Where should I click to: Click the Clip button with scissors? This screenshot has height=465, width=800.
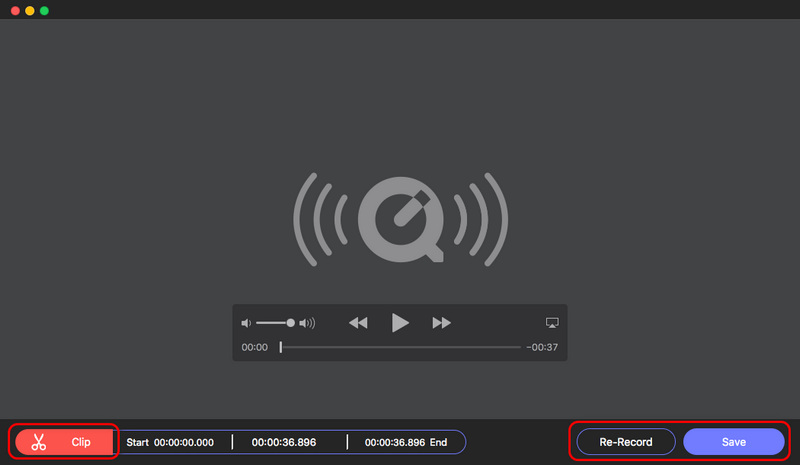tap(64, 442)
